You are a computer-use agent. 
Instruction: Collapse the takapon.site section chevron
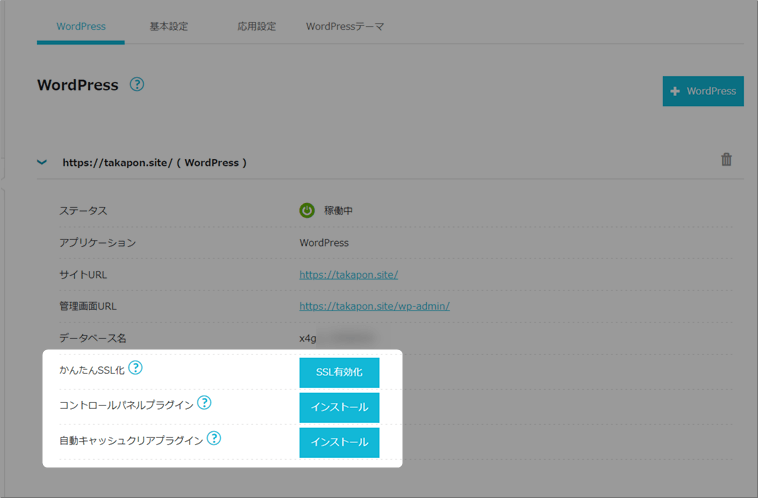42,162
